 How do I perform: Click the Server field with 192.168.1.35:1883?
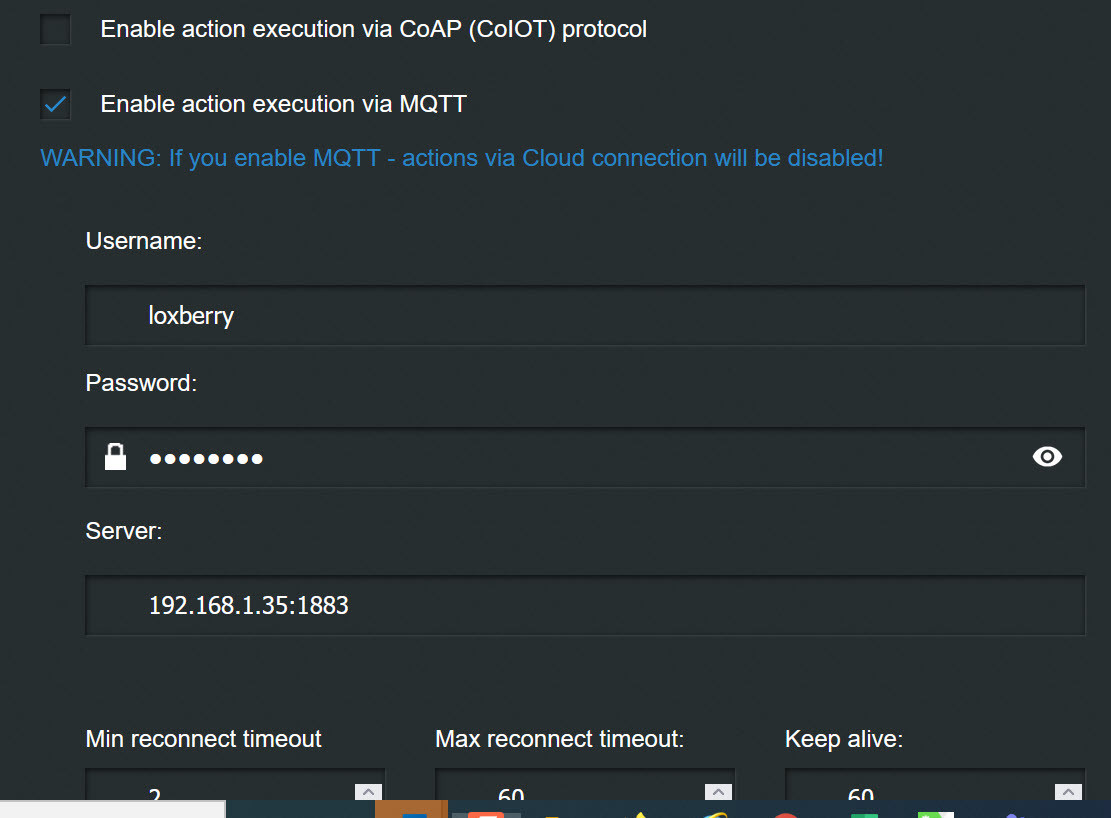click(585, 605)
